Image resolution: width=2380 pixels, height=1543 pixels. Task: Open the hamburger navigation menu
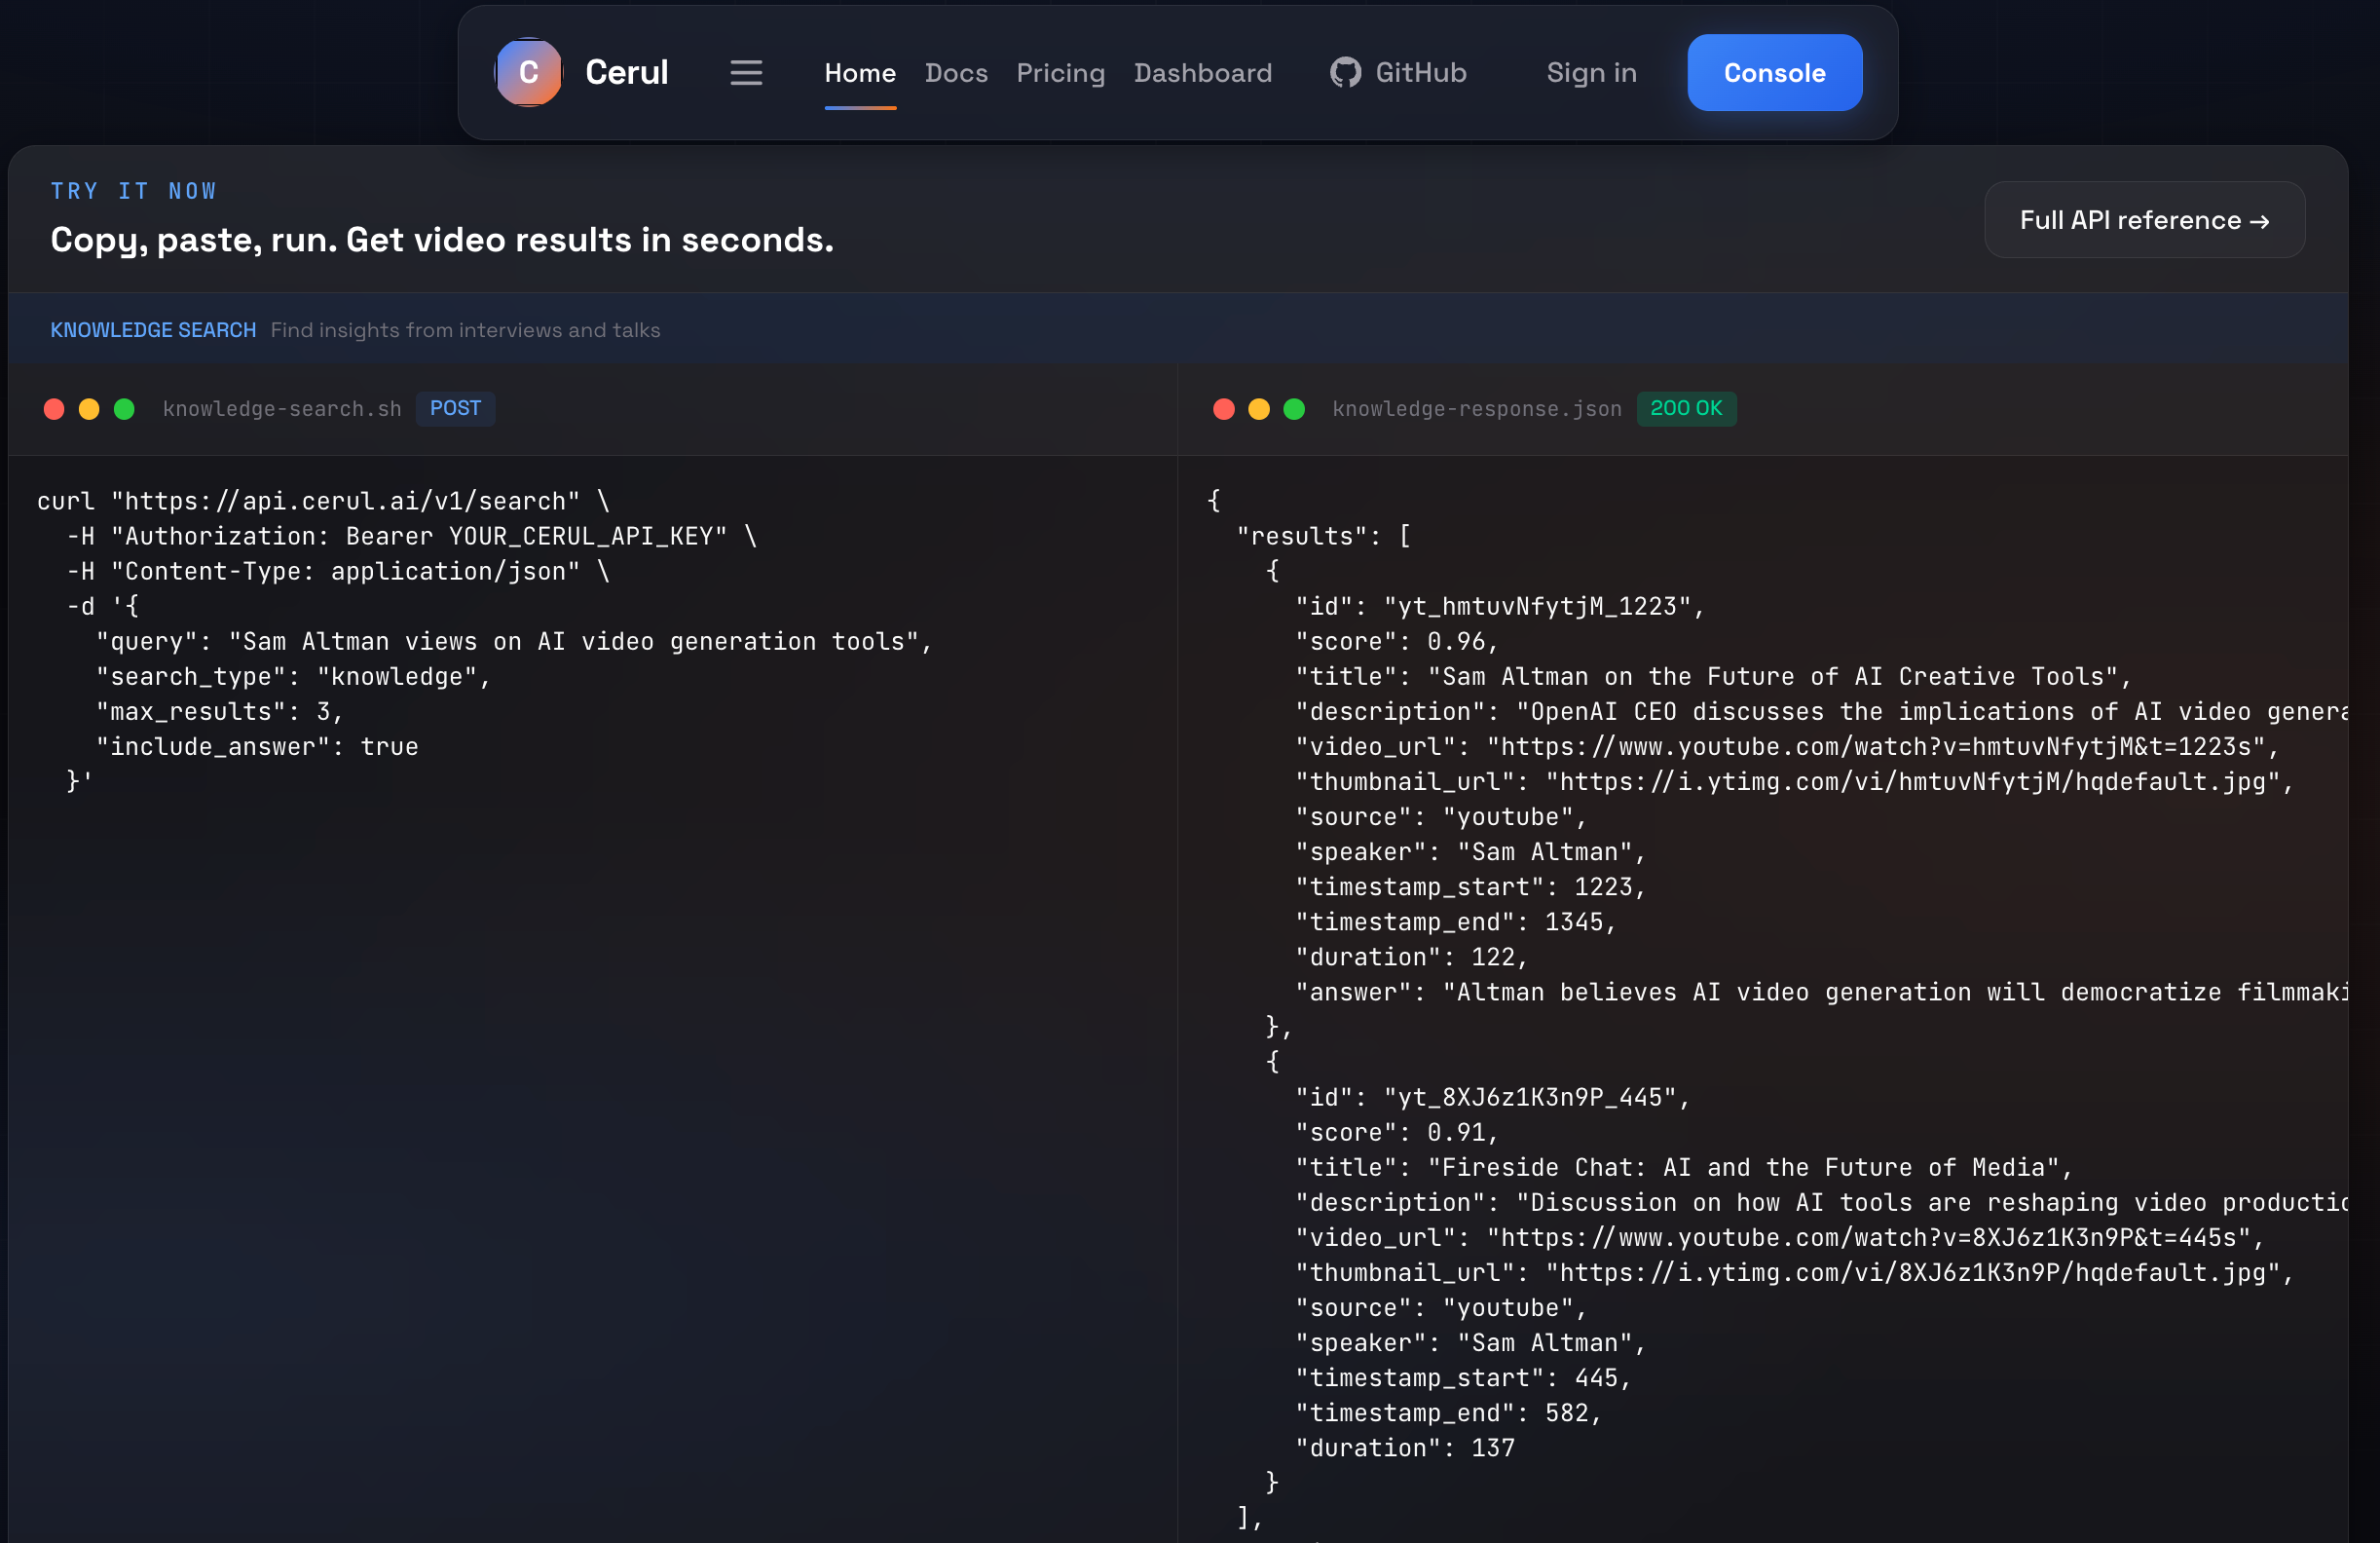(x=746, y=72)
